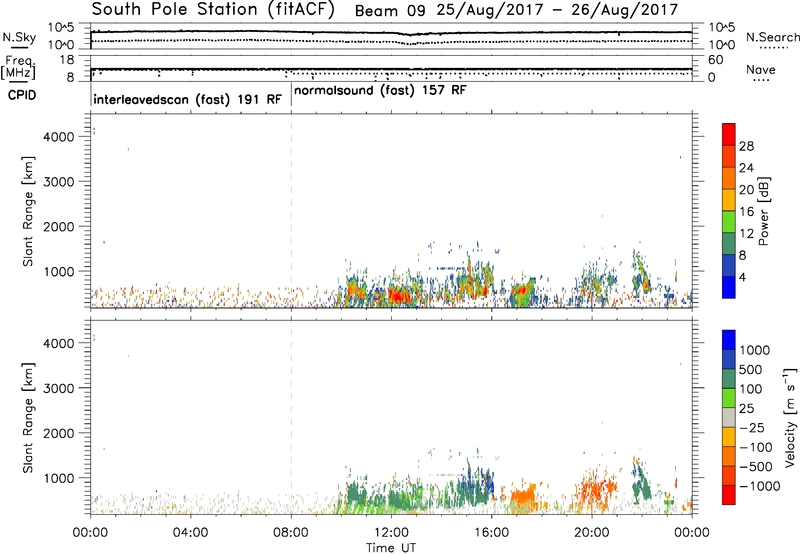Click the N.Search legend label
800x554 pixels.
[x=772, y=37]
